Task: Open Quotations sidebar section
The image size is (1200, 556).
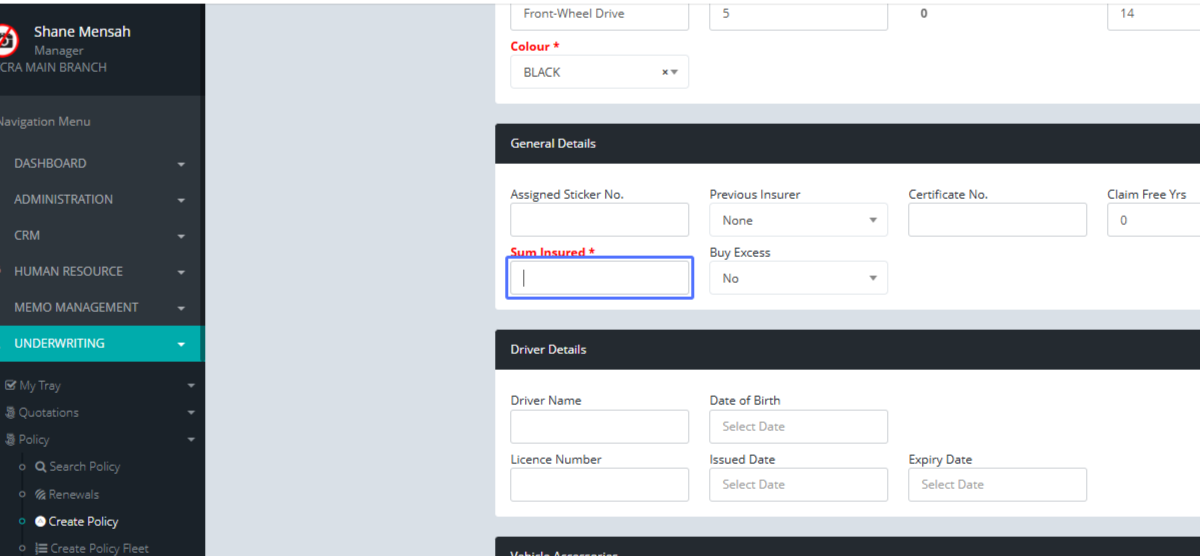Action: 48,412
